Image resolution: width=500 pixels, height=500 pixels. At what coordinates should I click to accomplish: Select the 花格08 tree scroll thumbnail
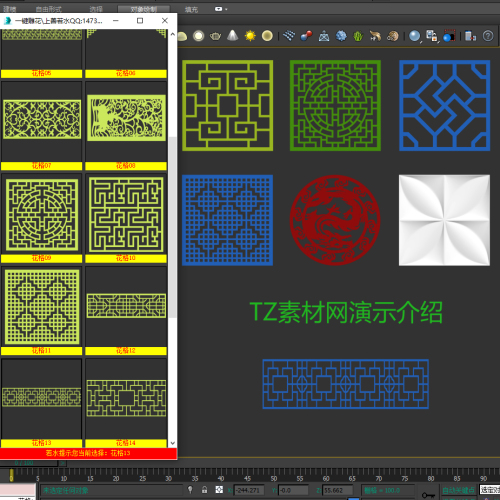coord(126,118)
